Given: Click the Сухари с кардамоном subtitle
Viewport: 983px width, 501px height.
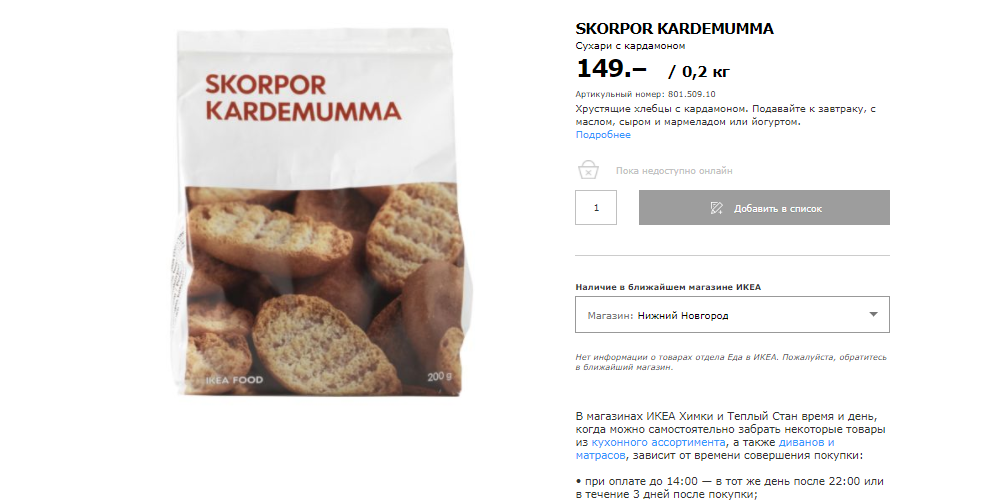Looking at the screenshot, I should 630,46.
